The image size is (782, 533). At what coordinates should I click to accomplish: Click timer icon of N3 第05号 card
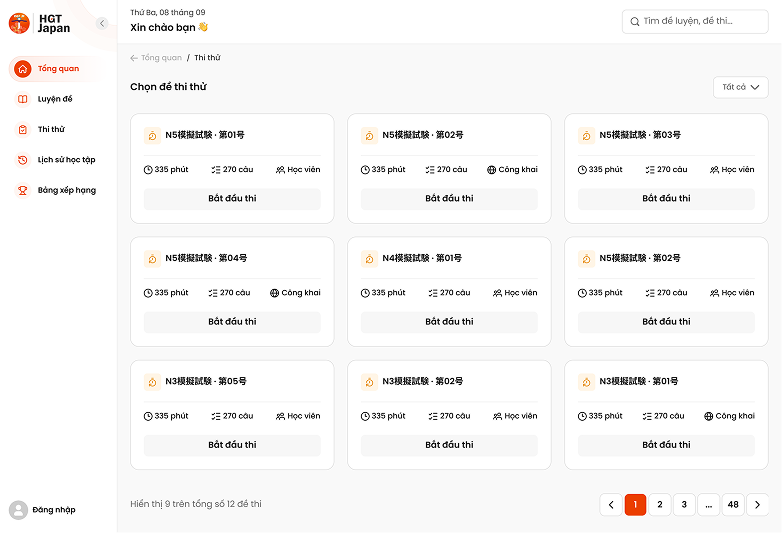coord(153,382)
